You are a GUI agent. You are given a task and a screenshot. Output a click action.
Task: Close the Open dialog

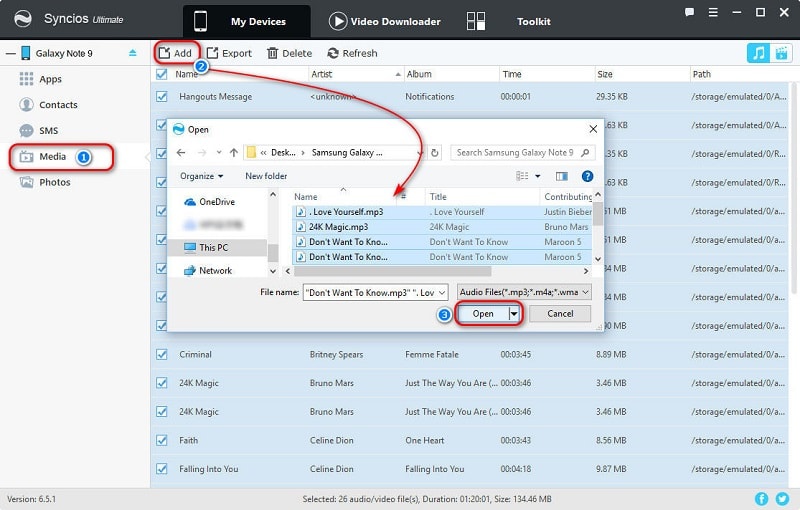593,129
